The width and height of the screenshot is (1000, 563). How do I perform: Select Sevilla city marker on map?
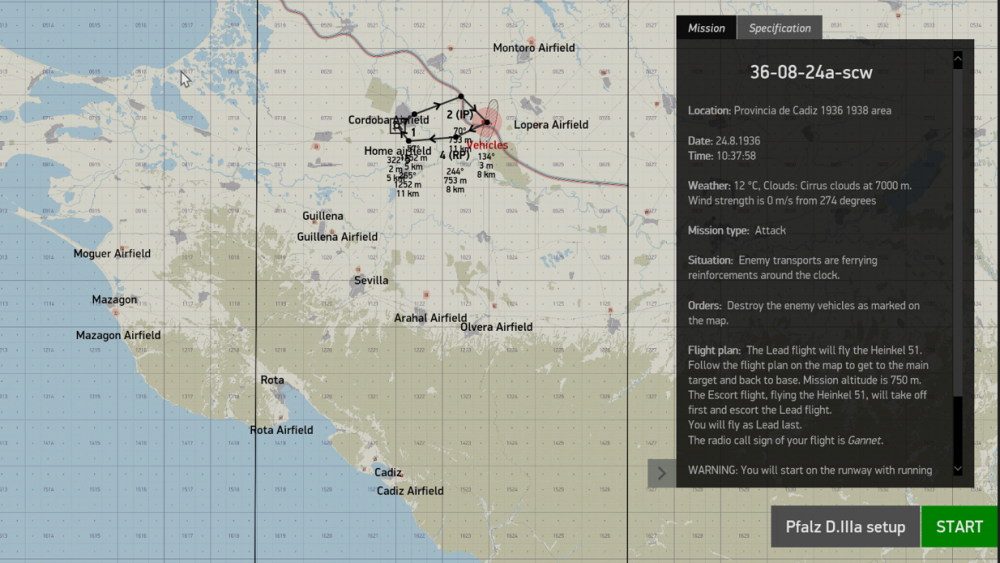click(x=371, y=281)
